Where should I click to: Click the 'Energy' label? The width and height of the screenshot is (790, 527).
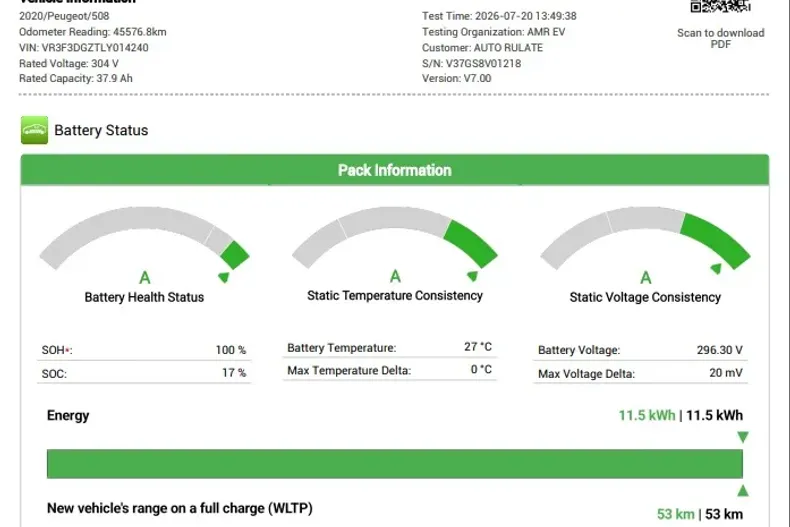tap(68, 416)
